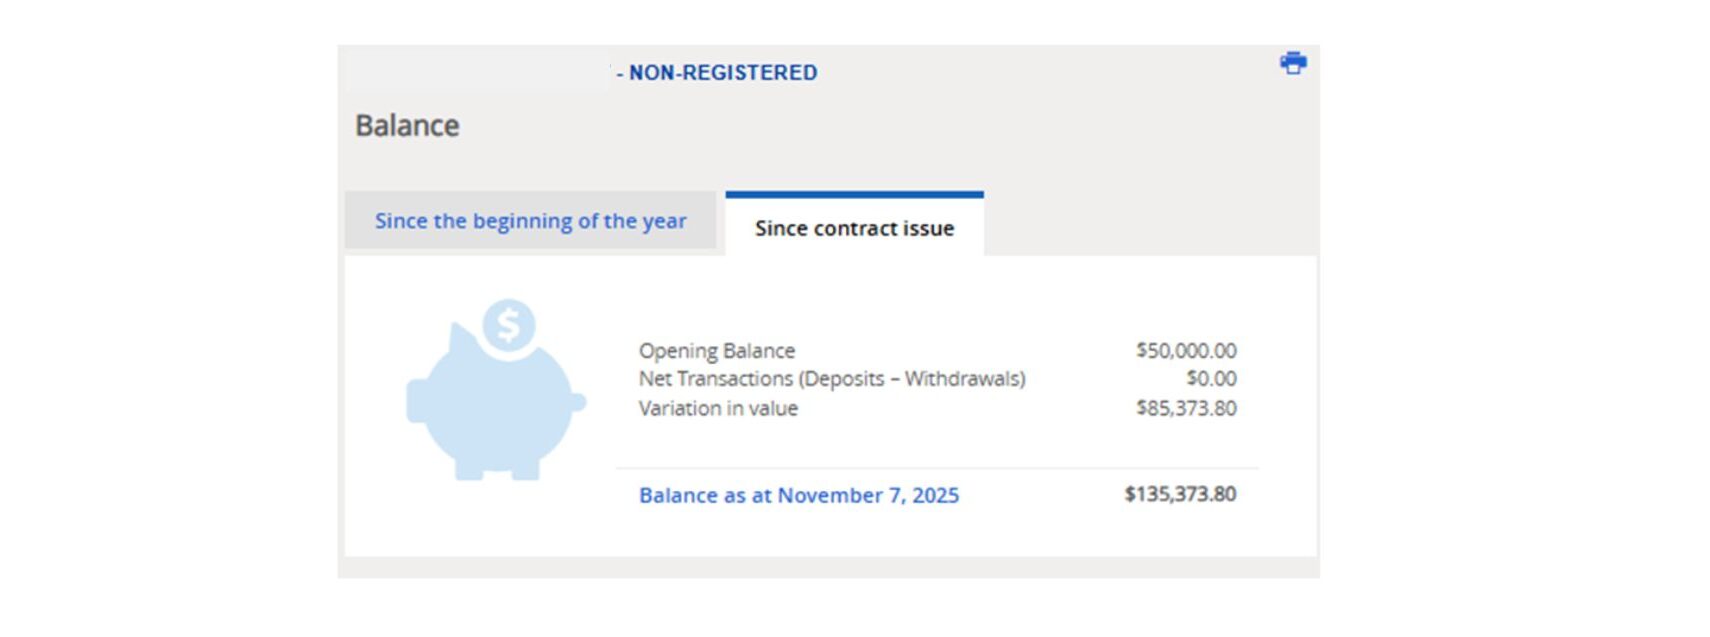The image size is (1710, 637).
Task: Select the Since contract issue tab
Action: pos(854,228)
